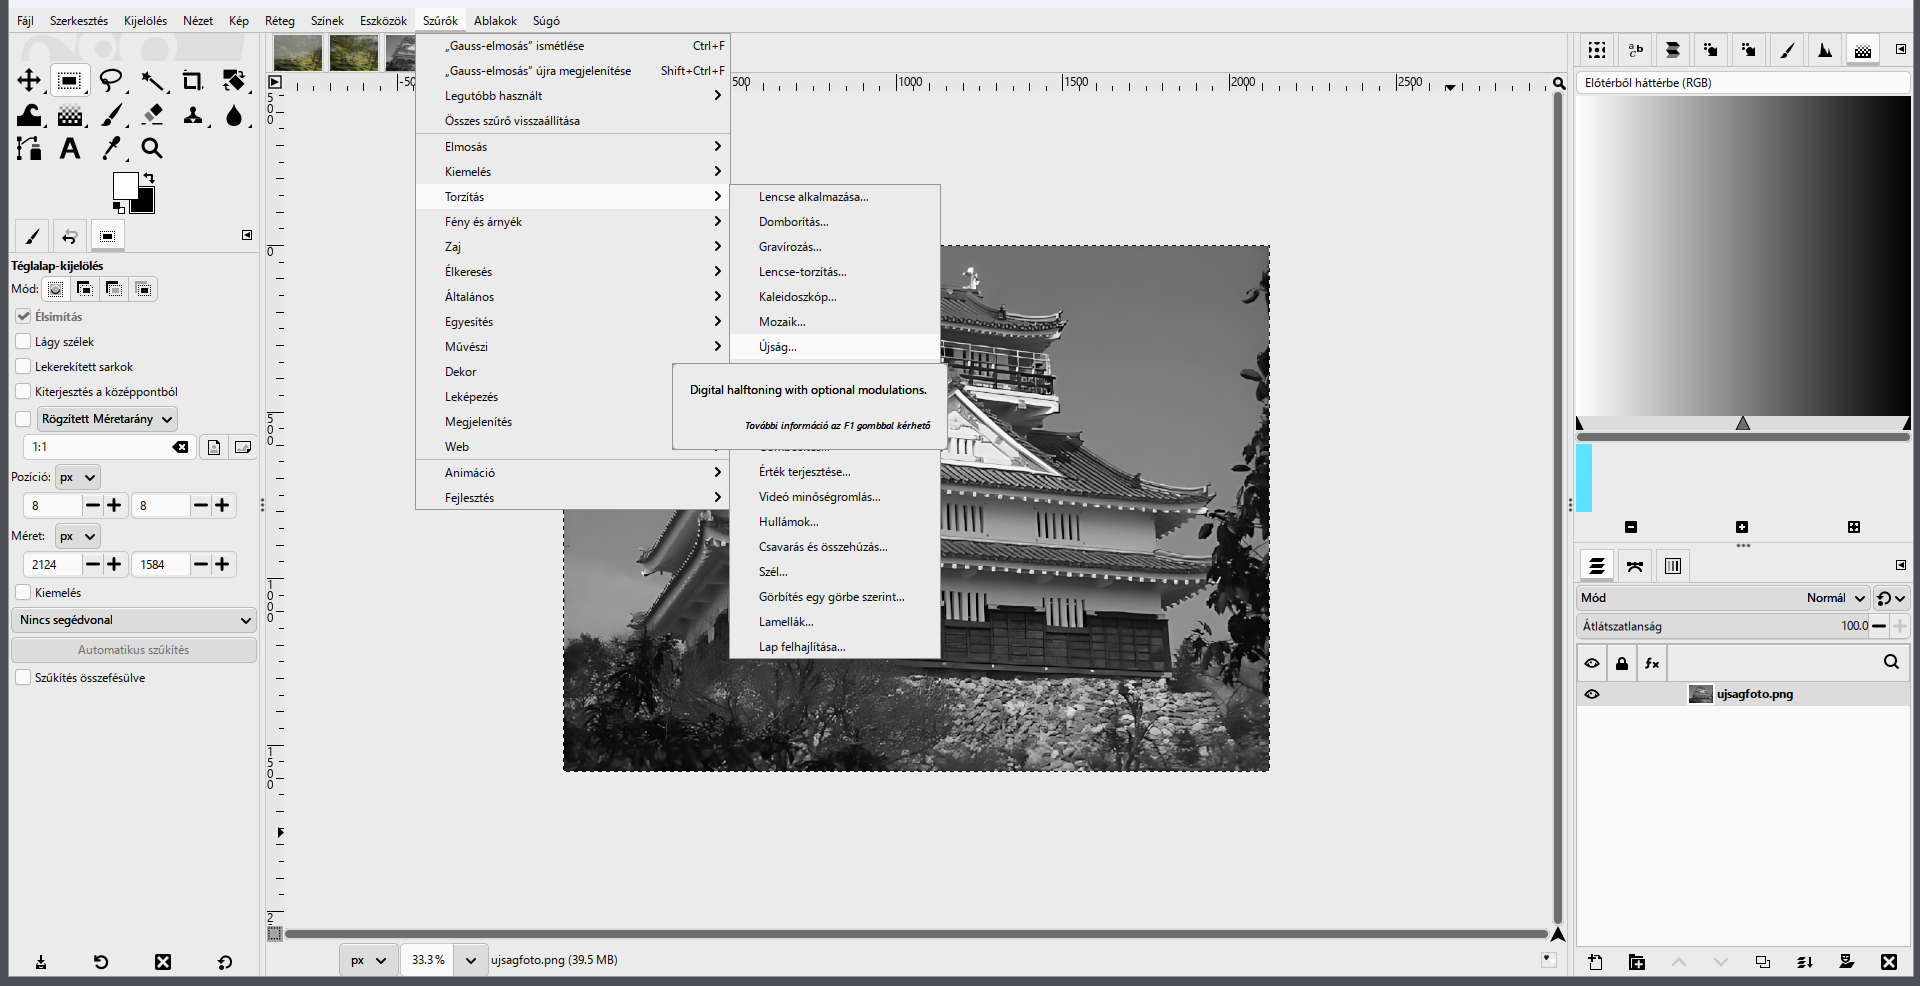Enable Kiterjesztés a középpontból checkbox
1920x986 pixels.
[x=23, y=391]
